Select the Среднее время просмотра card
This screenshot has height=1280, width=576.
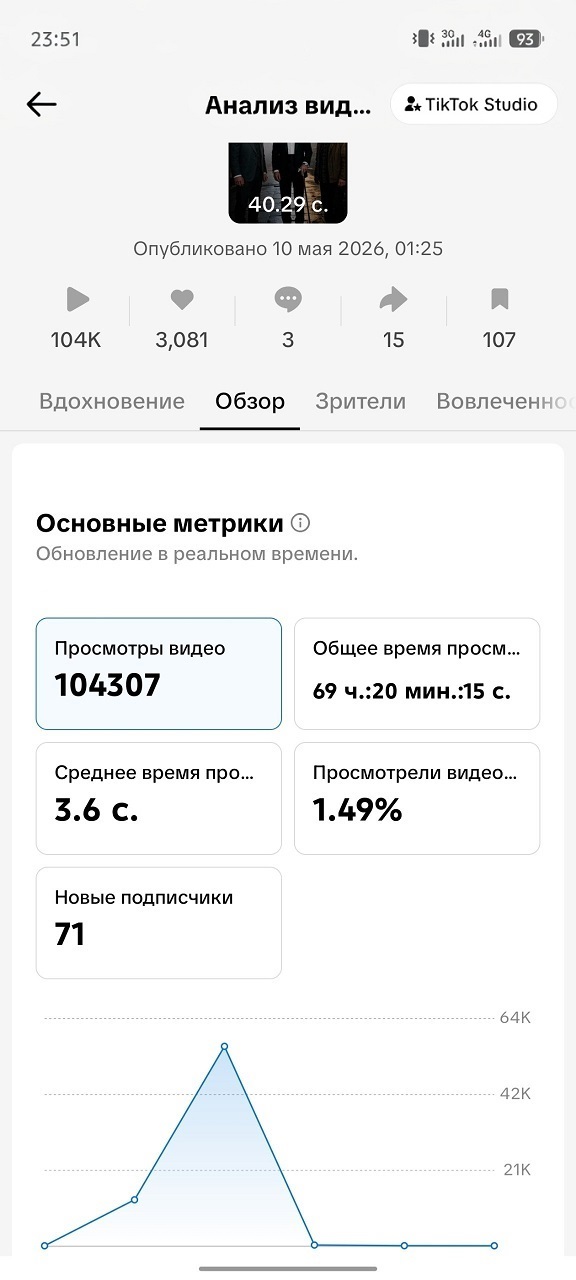pyautogui.click(x=159, y=798)
